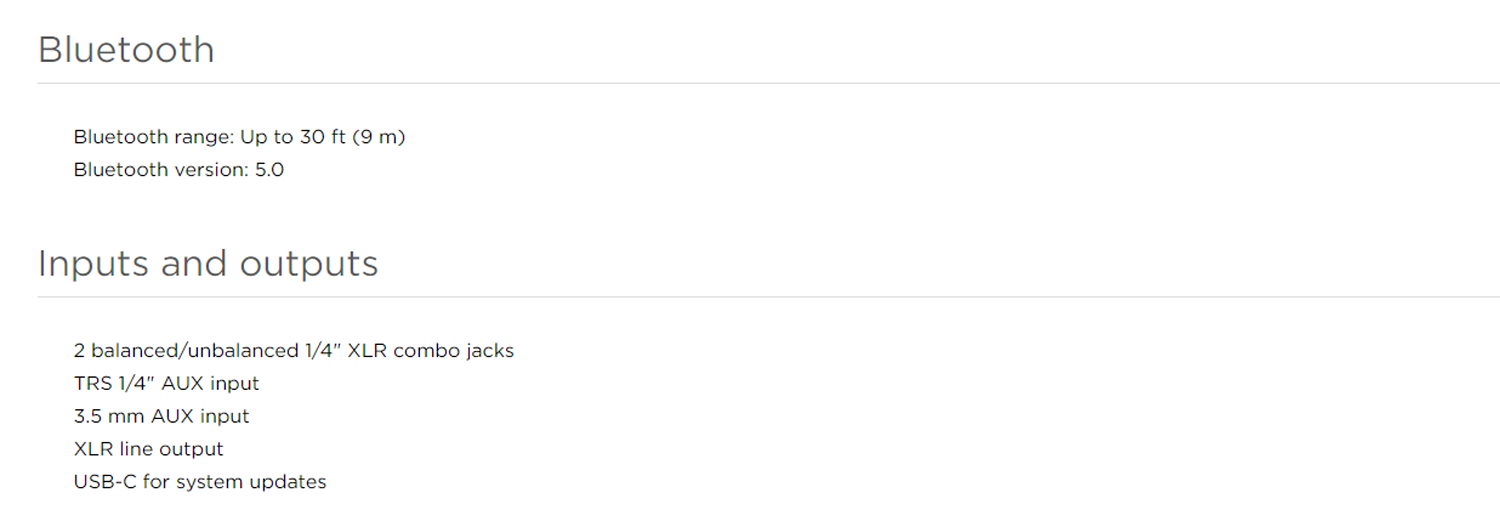Screen dimensions: 1500x521
Task: Click the "30 ft" range value
Action: 322,137
